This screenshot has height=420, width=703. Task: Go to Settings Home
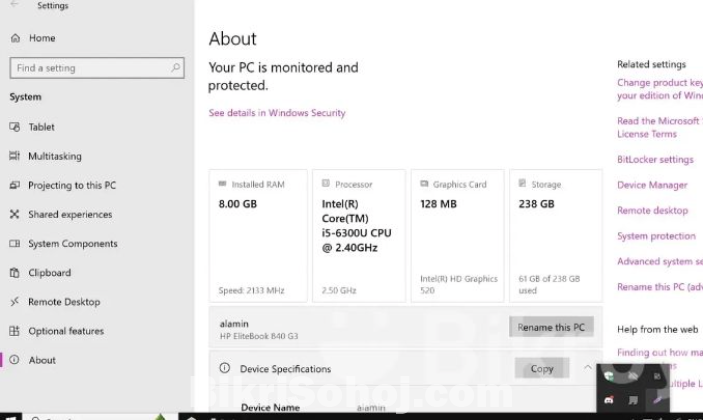pyautogui.click(x=41, y=38)
